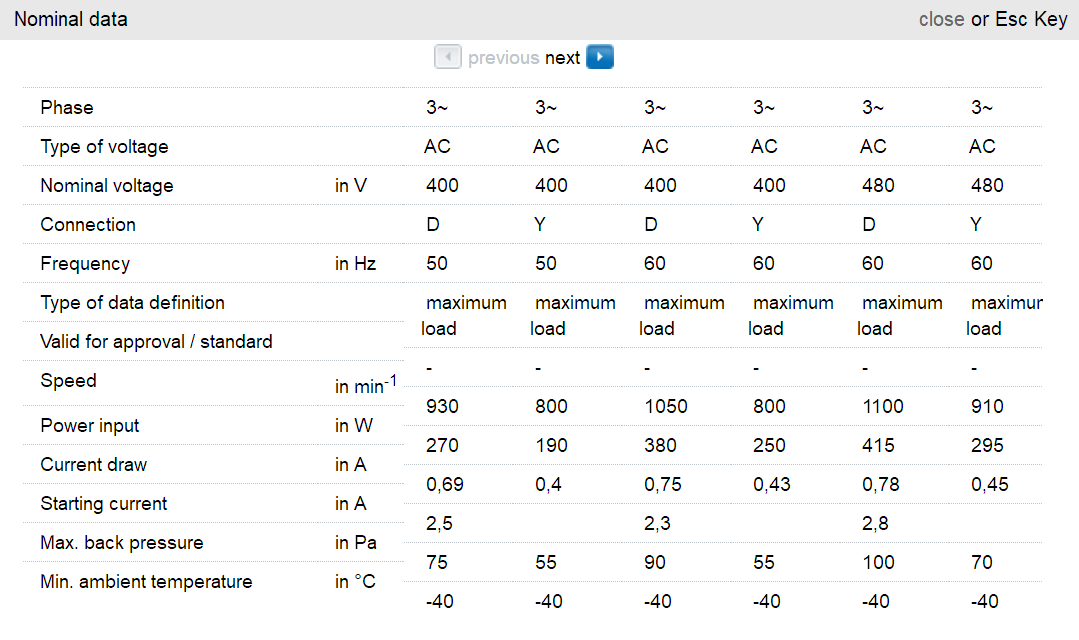Screen dimensions: 1079x640
Task: Click the speed value 930
Action: 442,407
